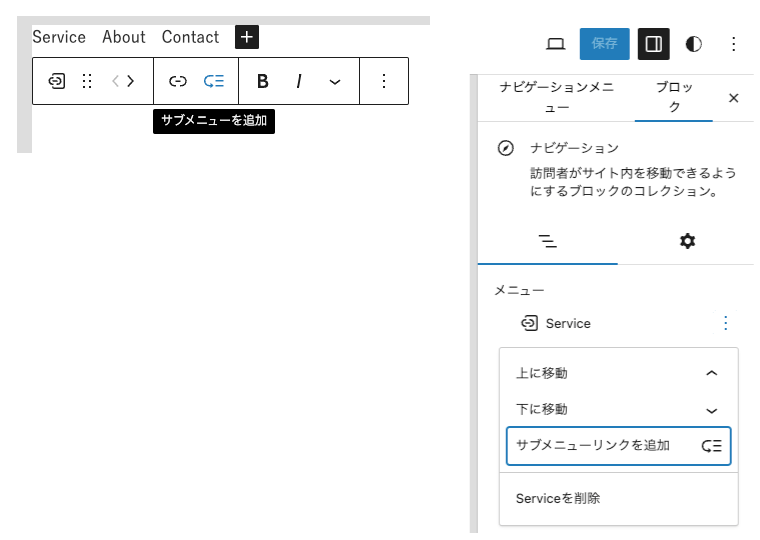
Task: Open the list view tab
Action: point(548,241)
